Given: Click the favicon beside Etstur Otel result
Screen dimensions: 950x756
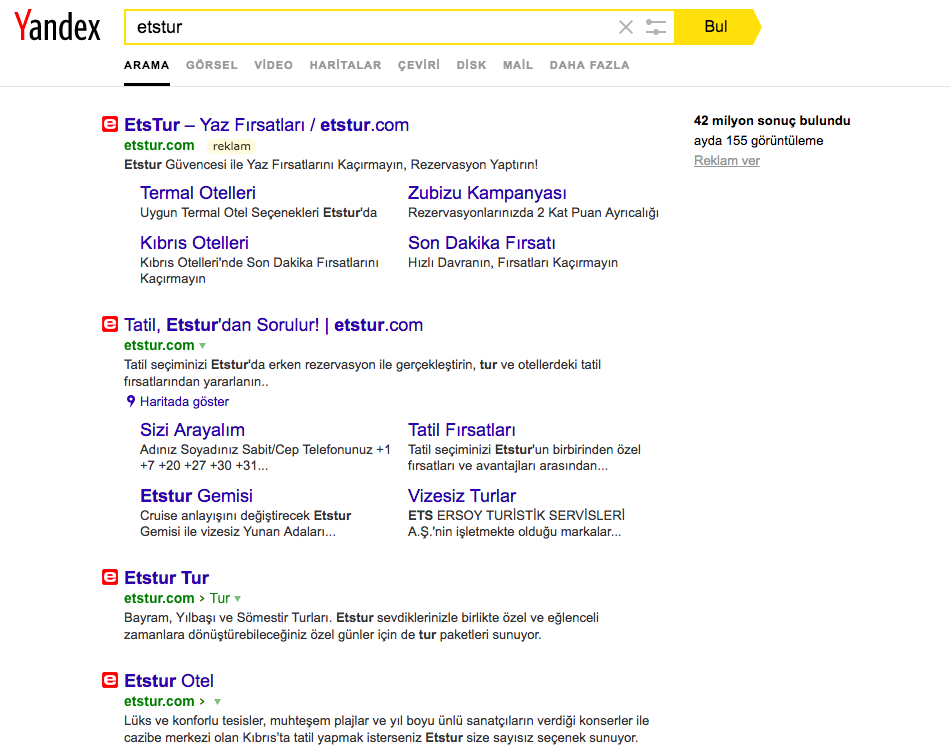Looking at the screenshot, I should tap(110, 680).
